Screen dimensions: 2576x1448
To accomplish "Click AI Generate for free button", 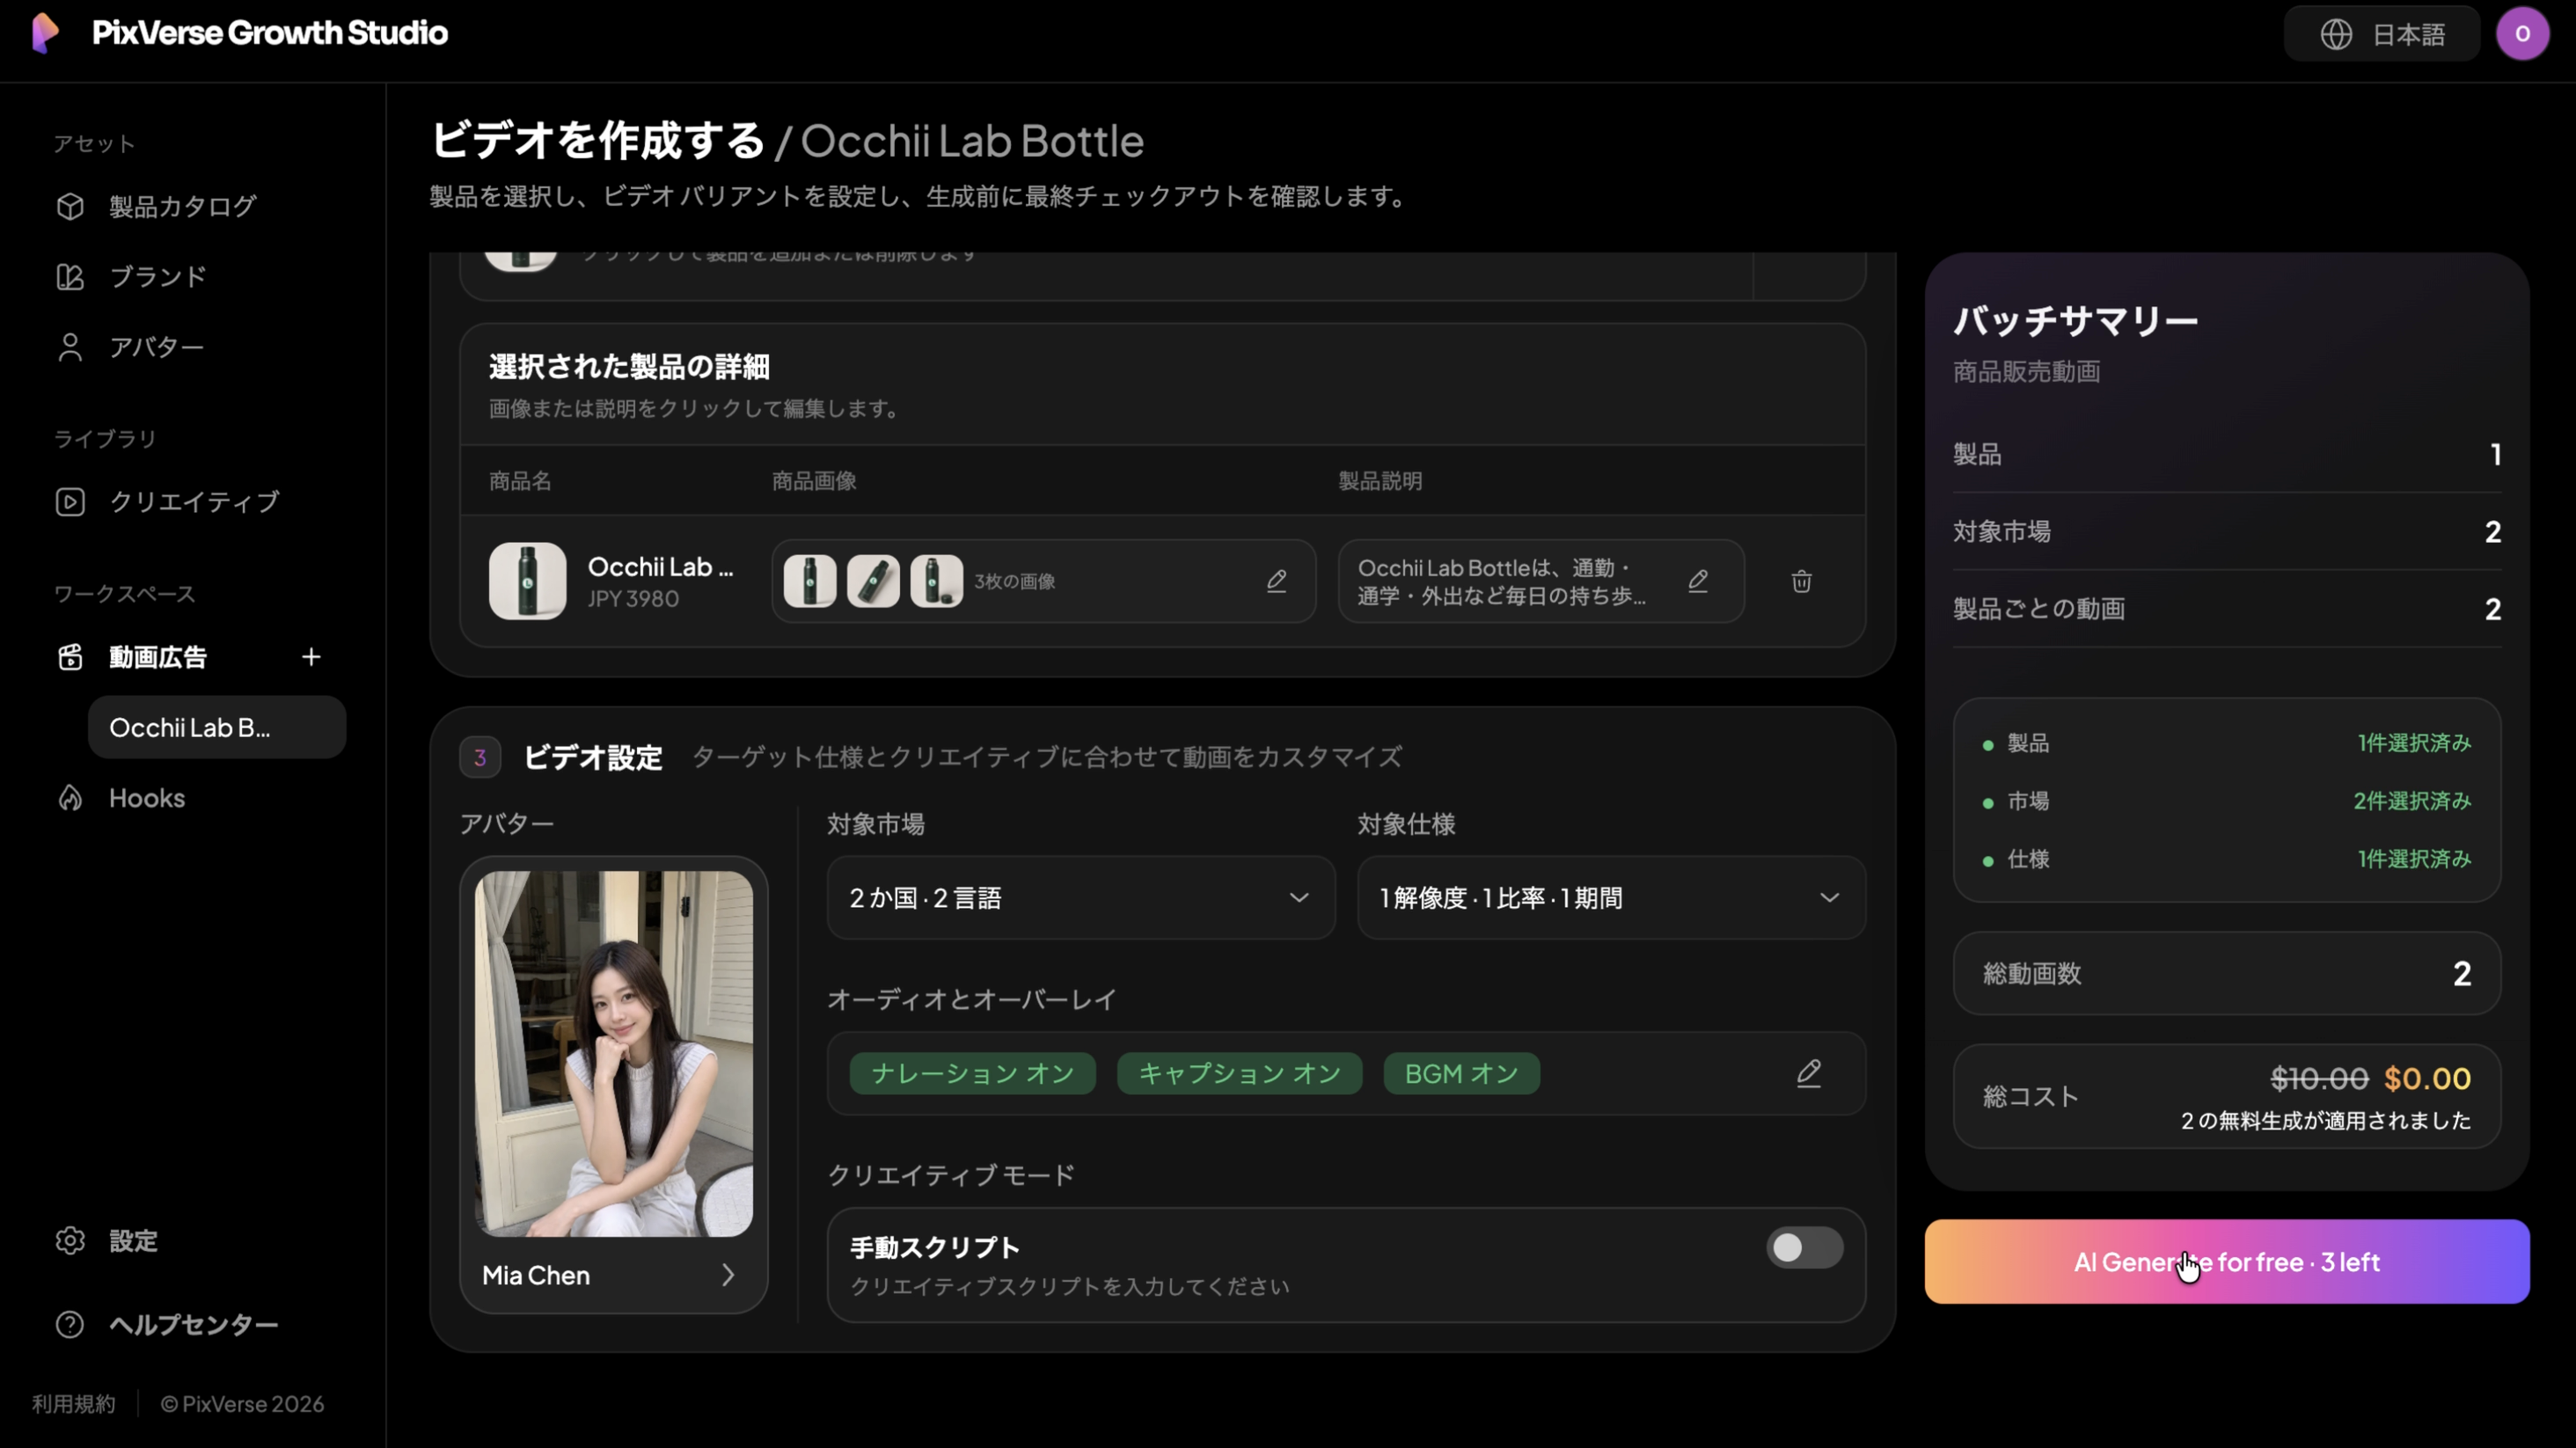I will [2227, 1262].
